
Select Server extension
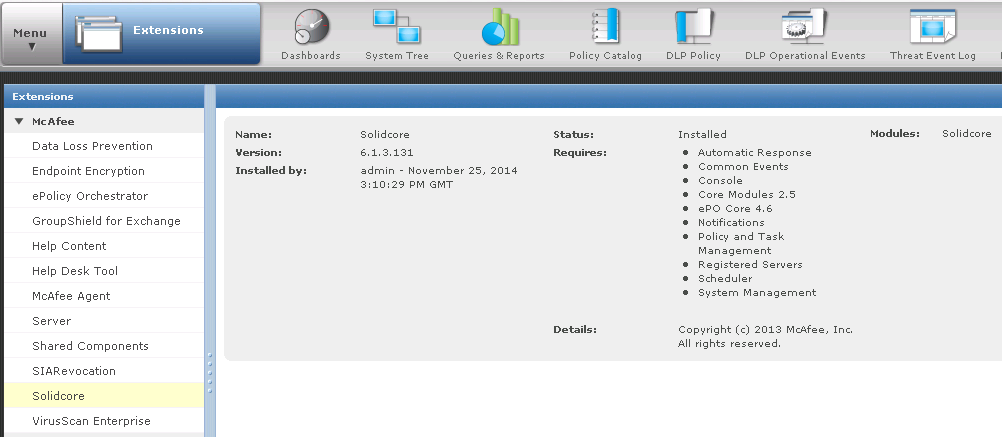click(104, 321)
